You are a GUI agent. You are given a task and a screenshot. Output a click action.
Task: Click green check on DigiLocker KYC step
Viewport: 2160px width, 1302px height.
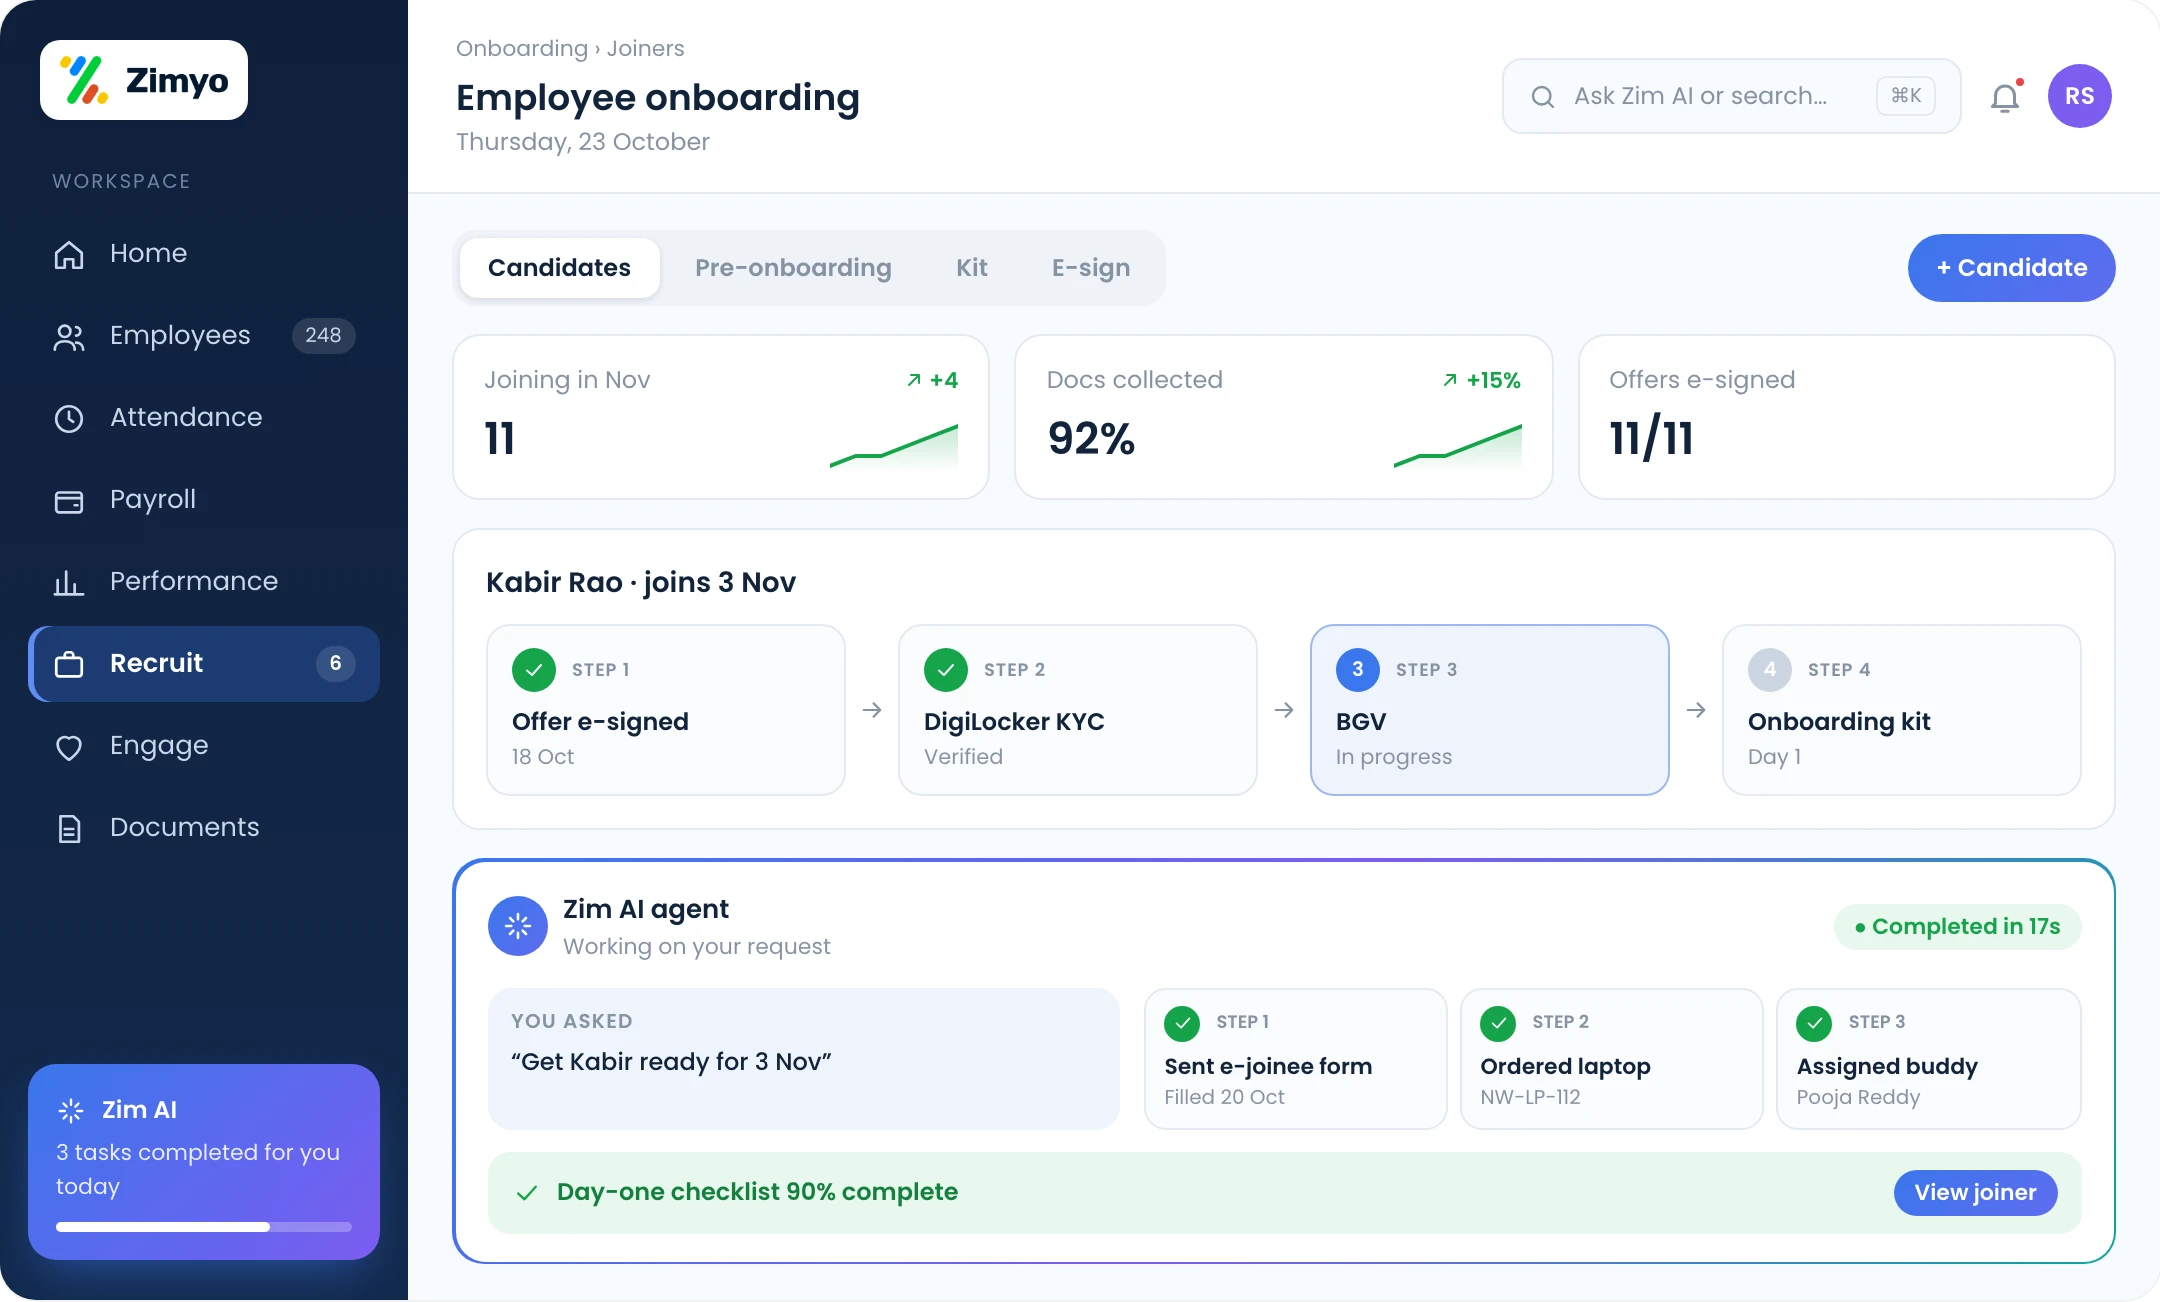[x=946, y=670]
